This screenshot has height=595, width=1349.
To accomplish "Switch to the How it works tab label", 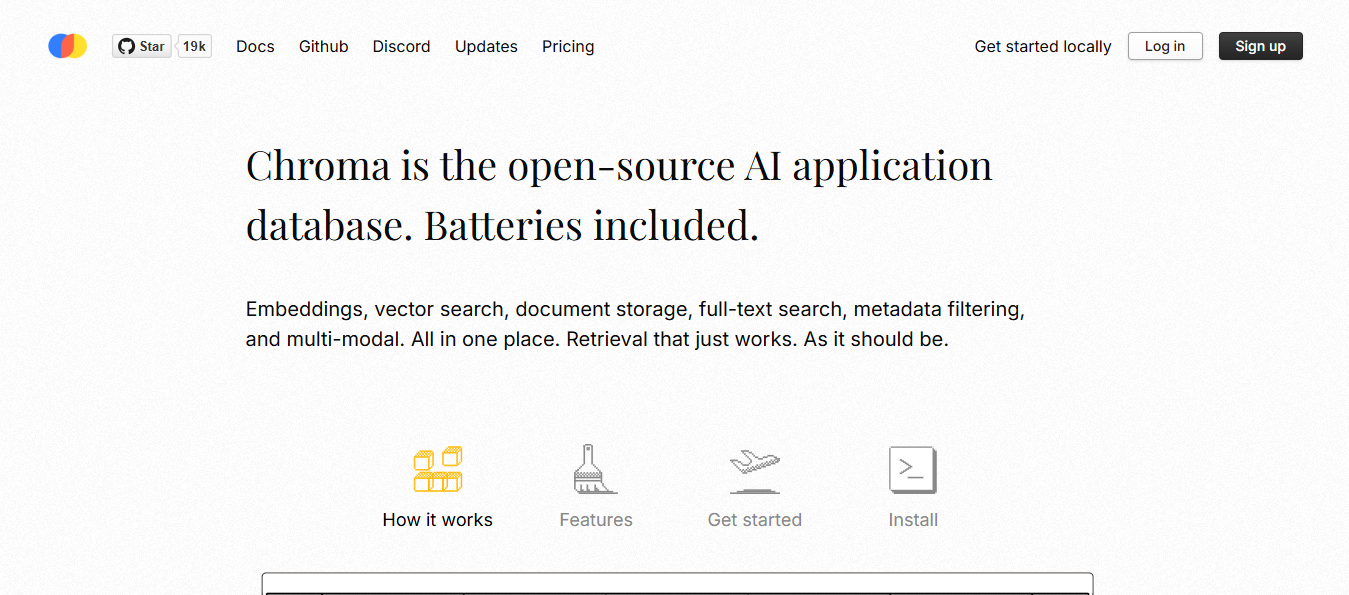I will pyautogui.click(x=438, y=520).
